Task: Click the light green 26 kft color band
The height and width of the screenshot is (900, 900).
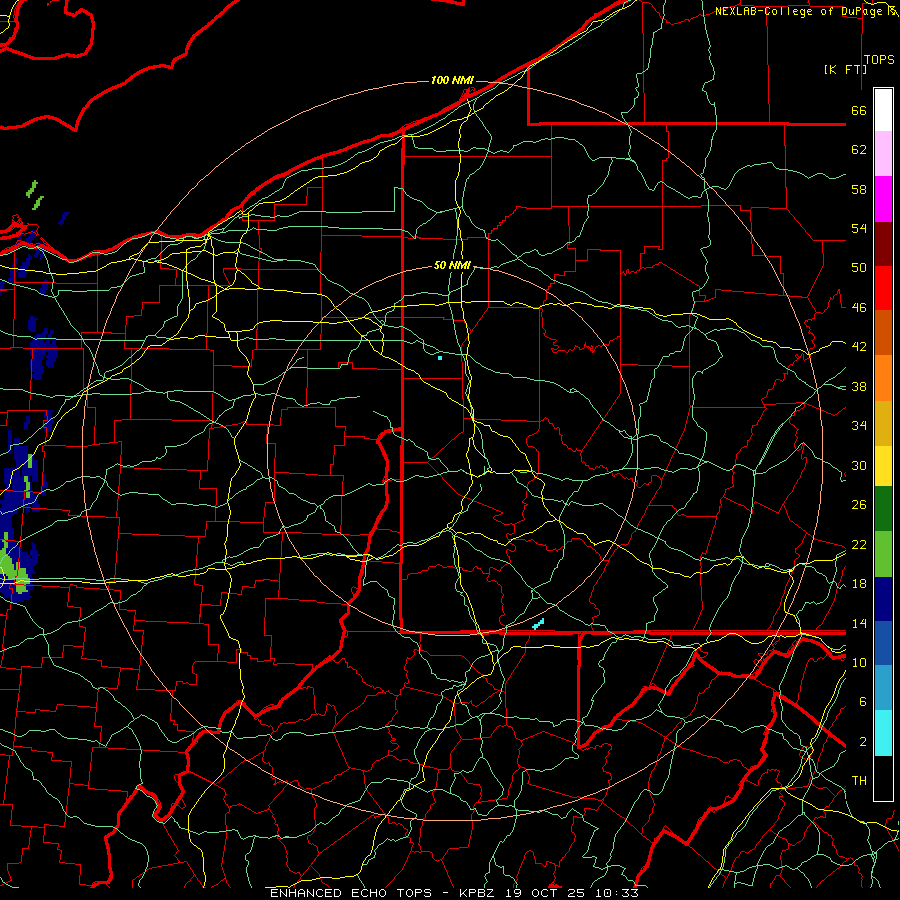Action: tap(883, 554)
